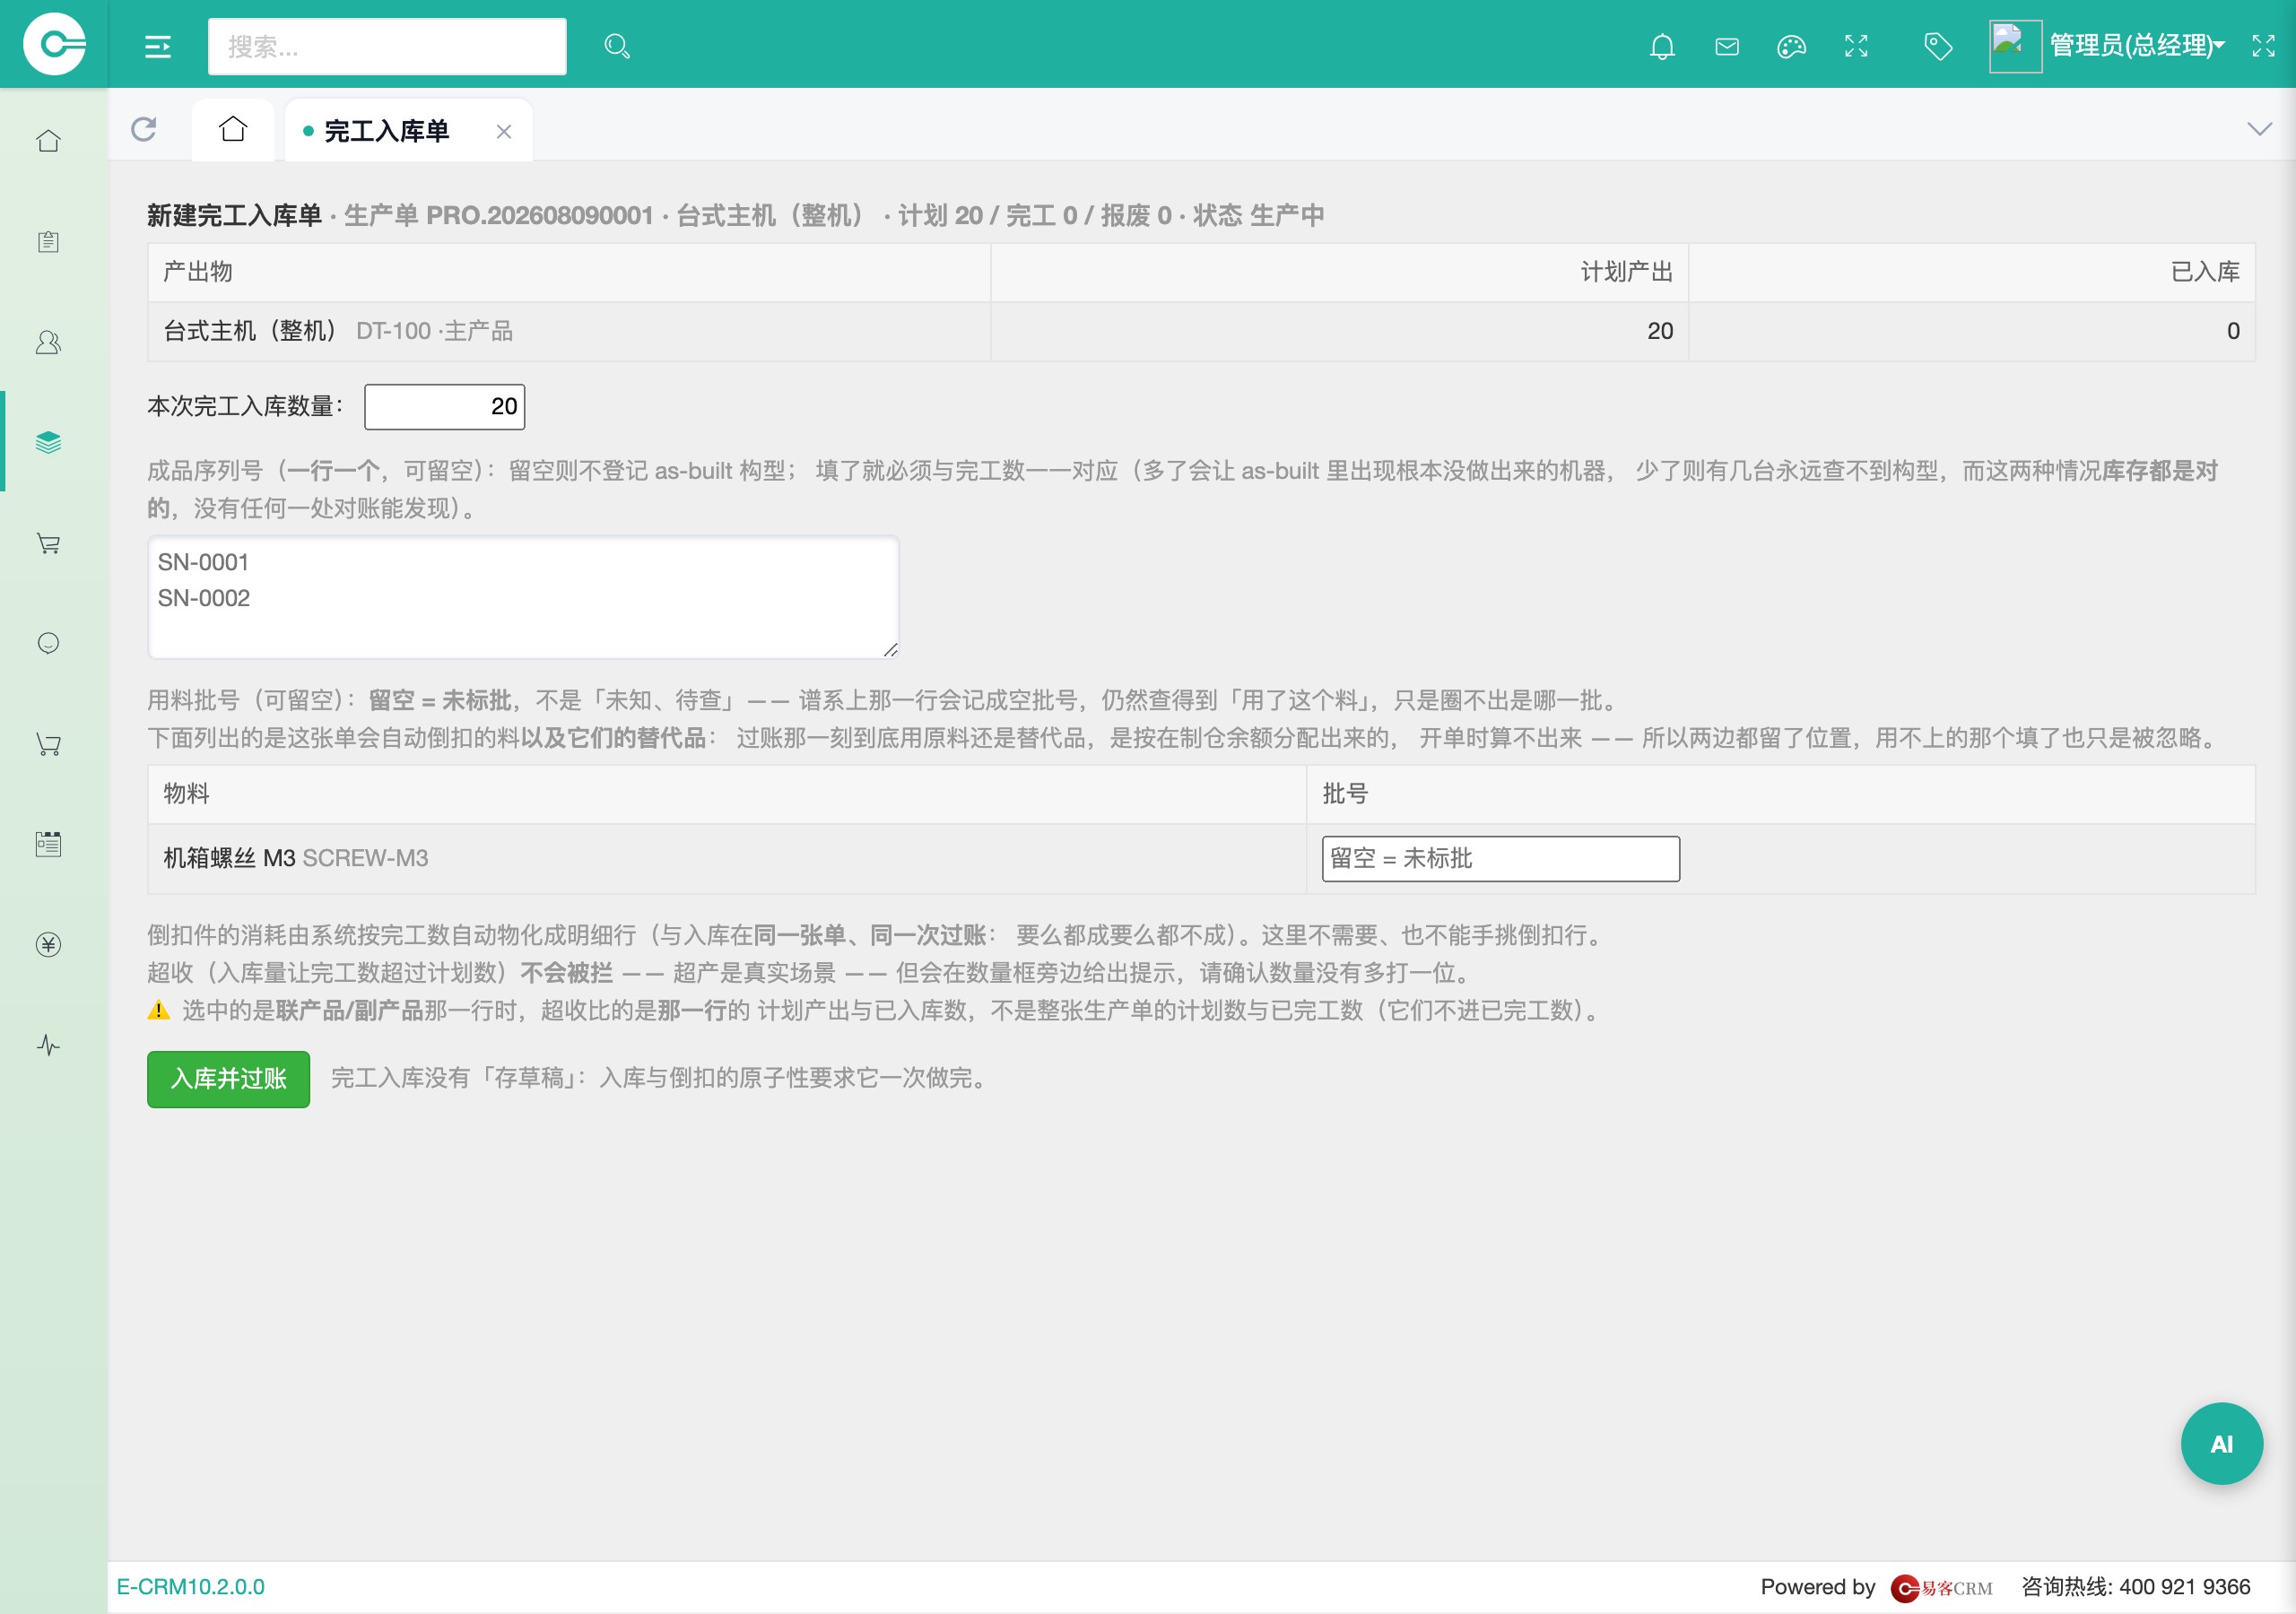This screenshot has height=1614, width=2296.
Task: Click the planned output value 20
Action: point(1660,331)
